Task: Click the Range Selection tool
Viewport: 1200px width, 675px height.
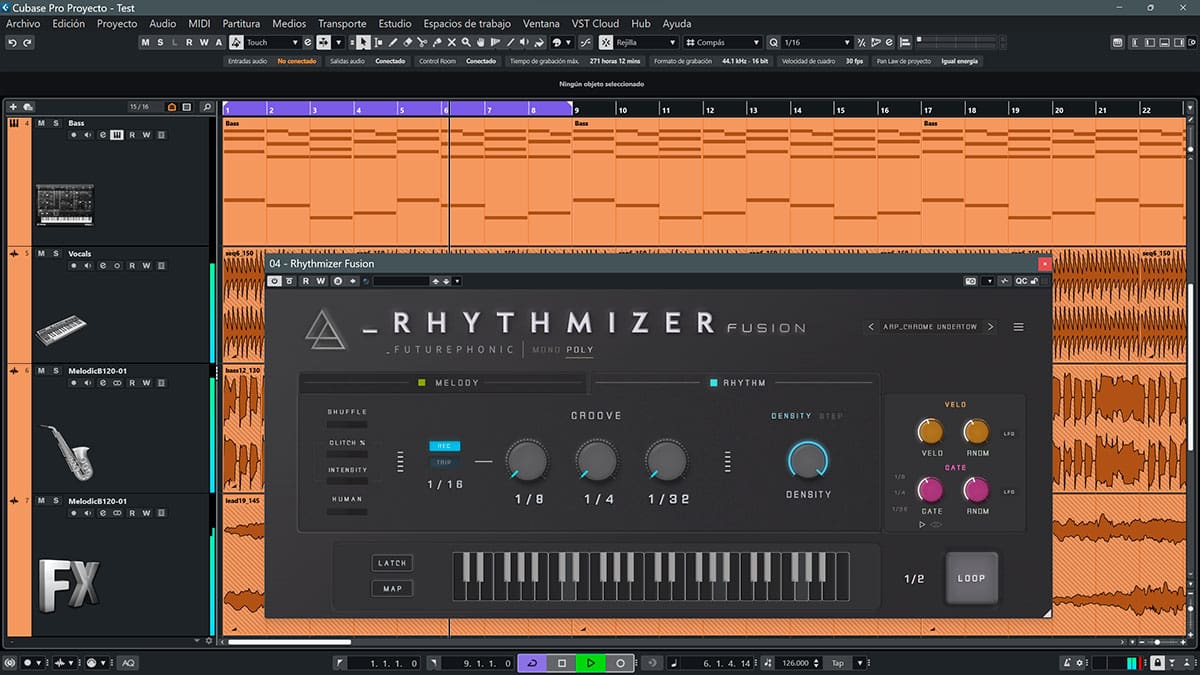Action: (379, 42)
